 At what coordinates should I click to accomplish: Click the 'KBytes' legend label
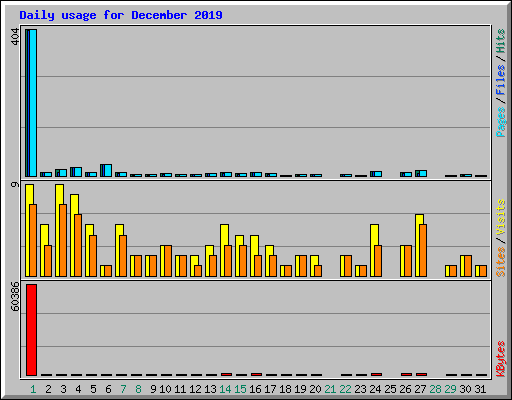(x=500, y=359)
